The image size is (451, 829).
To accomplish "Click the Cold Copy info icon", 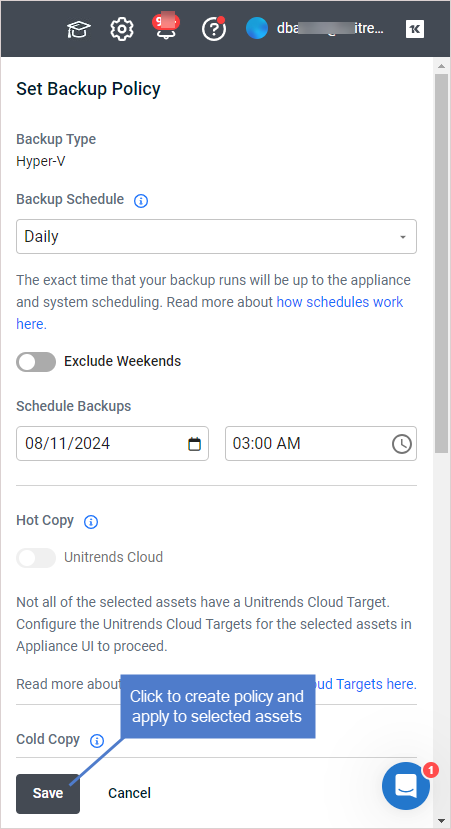I will (x=97, y=741).
